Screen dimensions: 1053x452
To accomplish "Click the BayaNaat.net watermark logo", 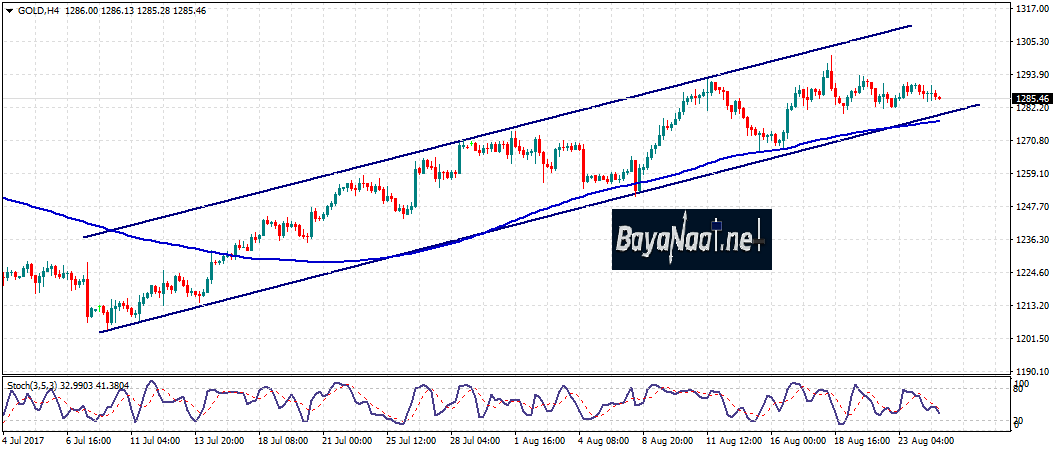I will 691,240.
